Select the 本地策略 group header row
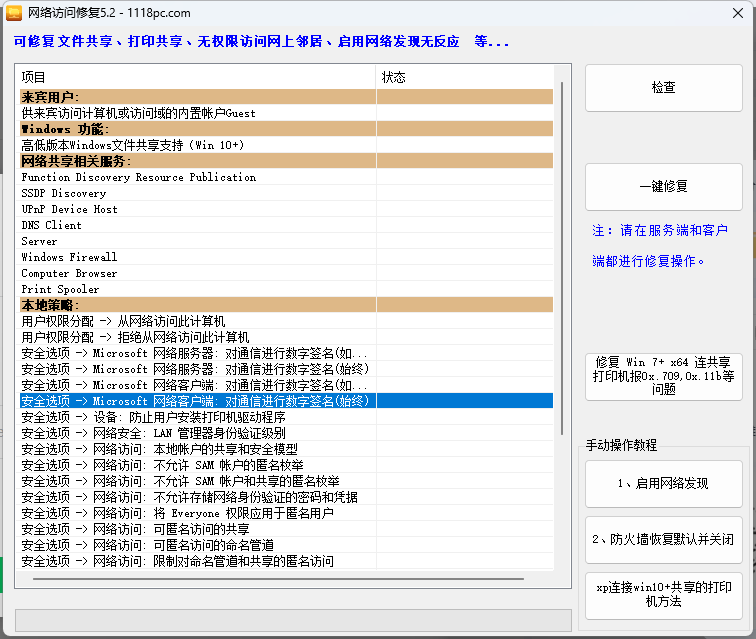 [x=286, y=305]
